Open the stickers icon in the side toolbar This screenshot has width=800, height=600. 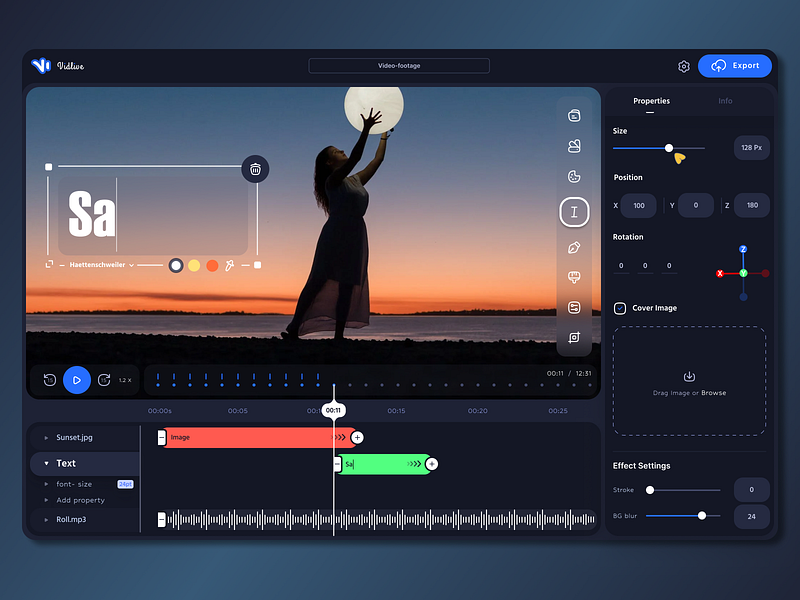click(574, 176)
